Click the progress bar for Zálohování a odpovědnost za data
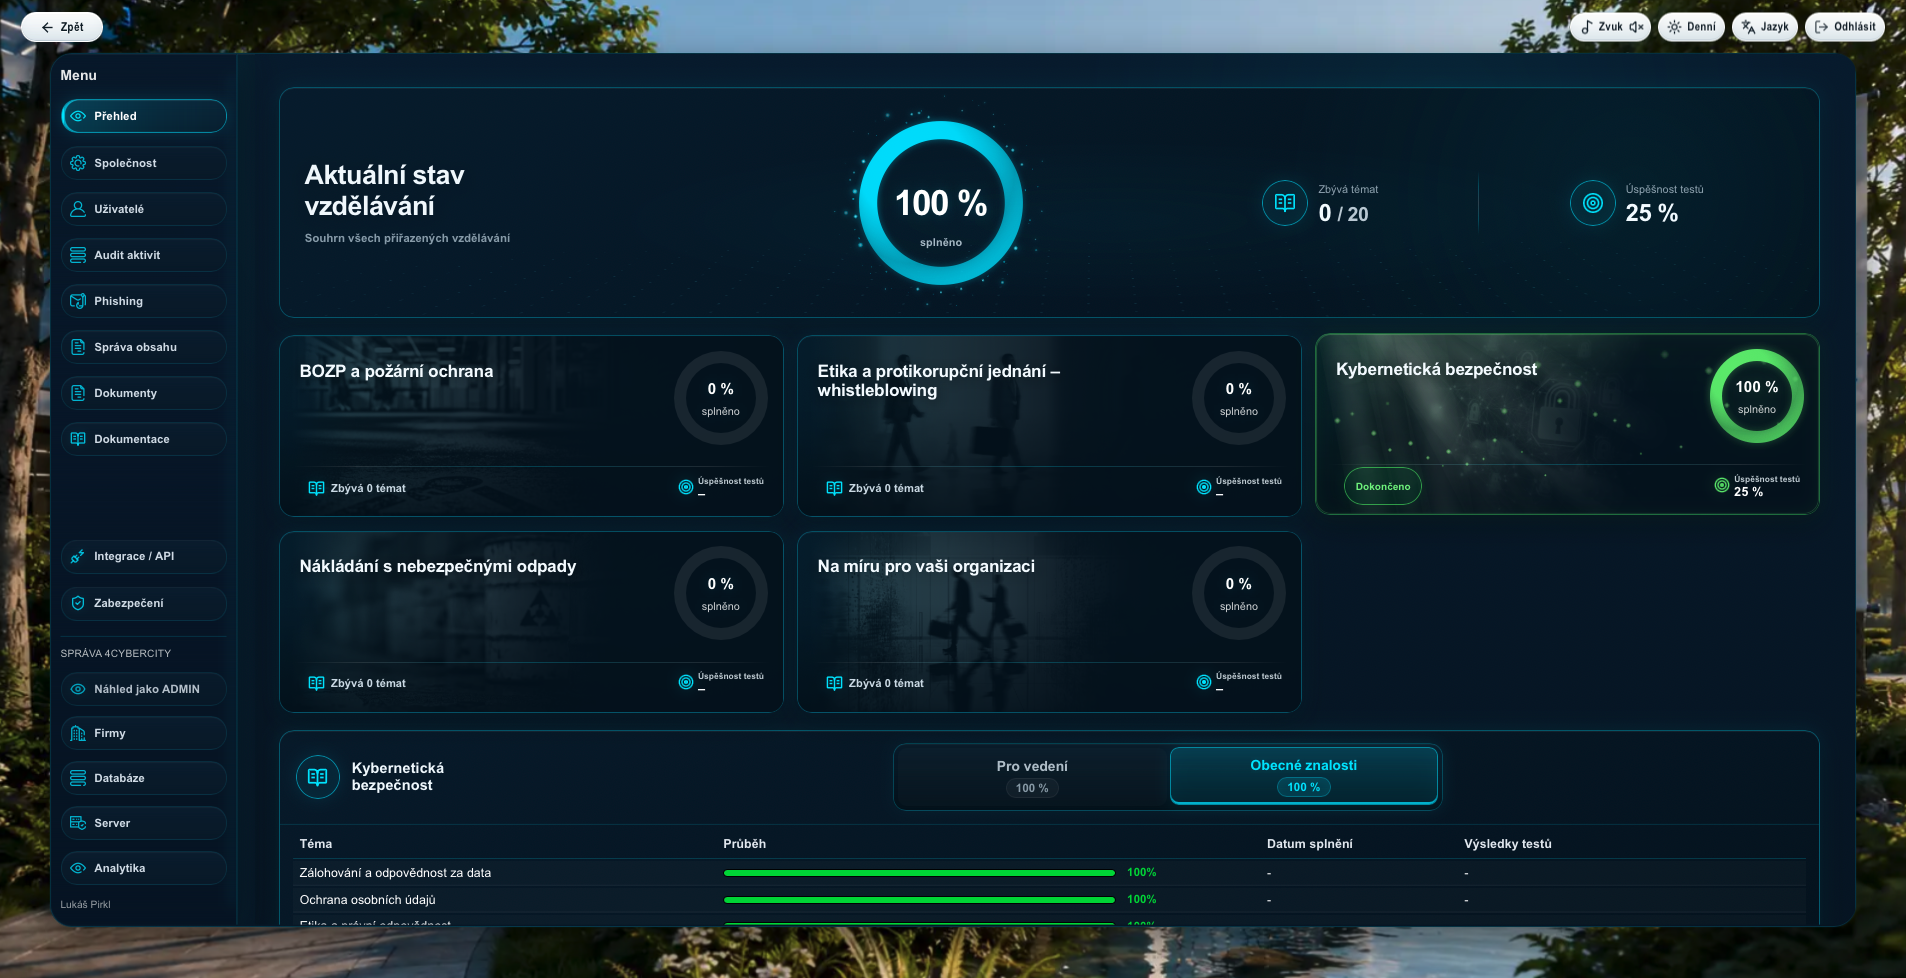 click(919, 873)
